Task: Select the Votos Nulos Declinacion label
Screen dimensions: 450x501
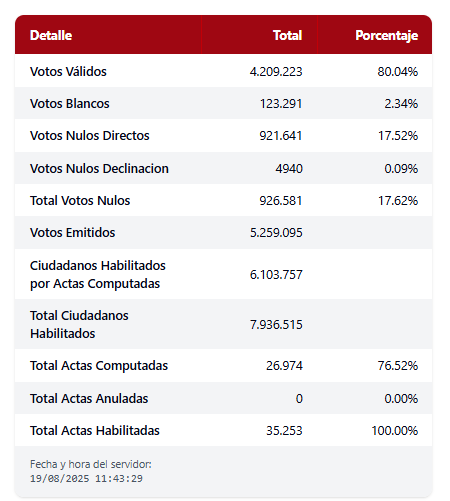Action: click(x=99, y=168)
